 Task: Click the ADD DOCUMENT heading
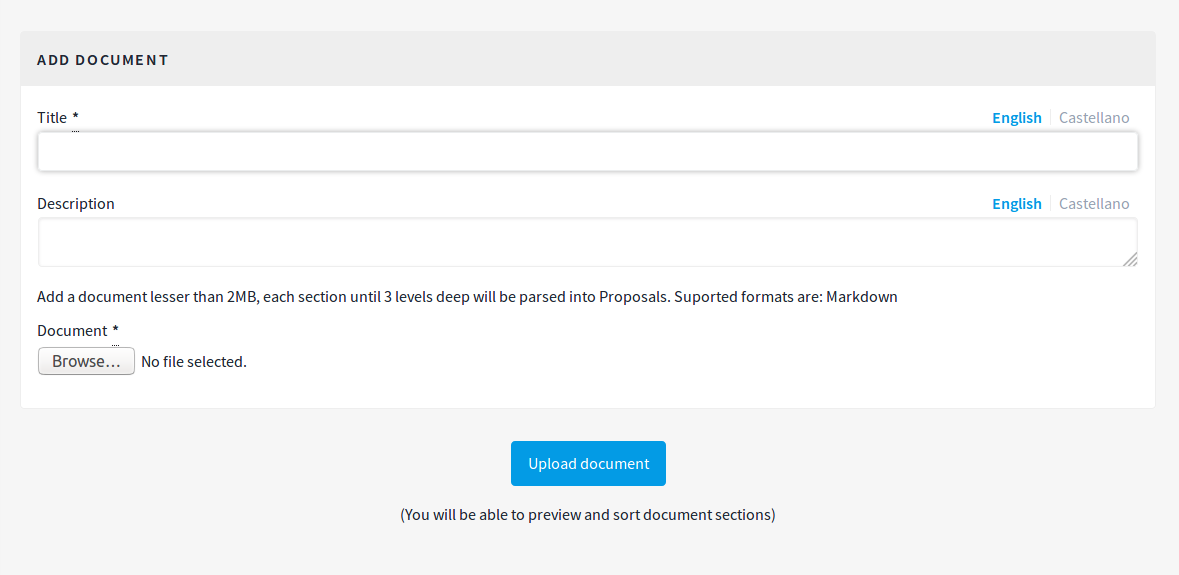point(103,60)
